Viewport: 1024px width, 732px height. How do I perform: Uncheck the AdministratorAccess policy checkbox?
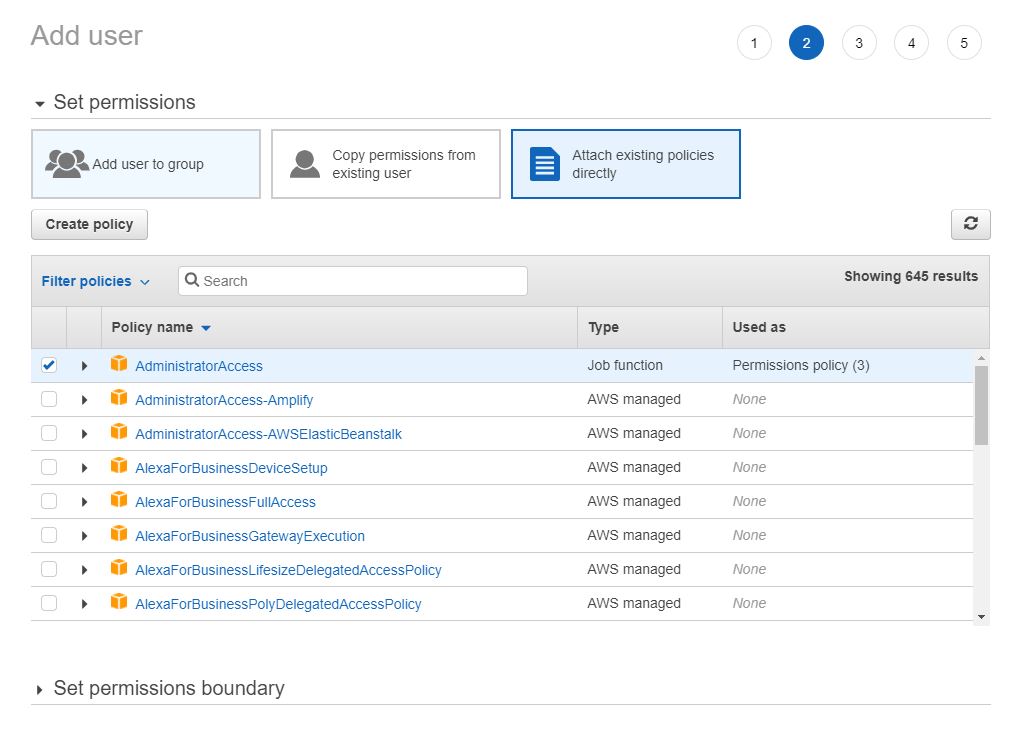coord(49,365)
